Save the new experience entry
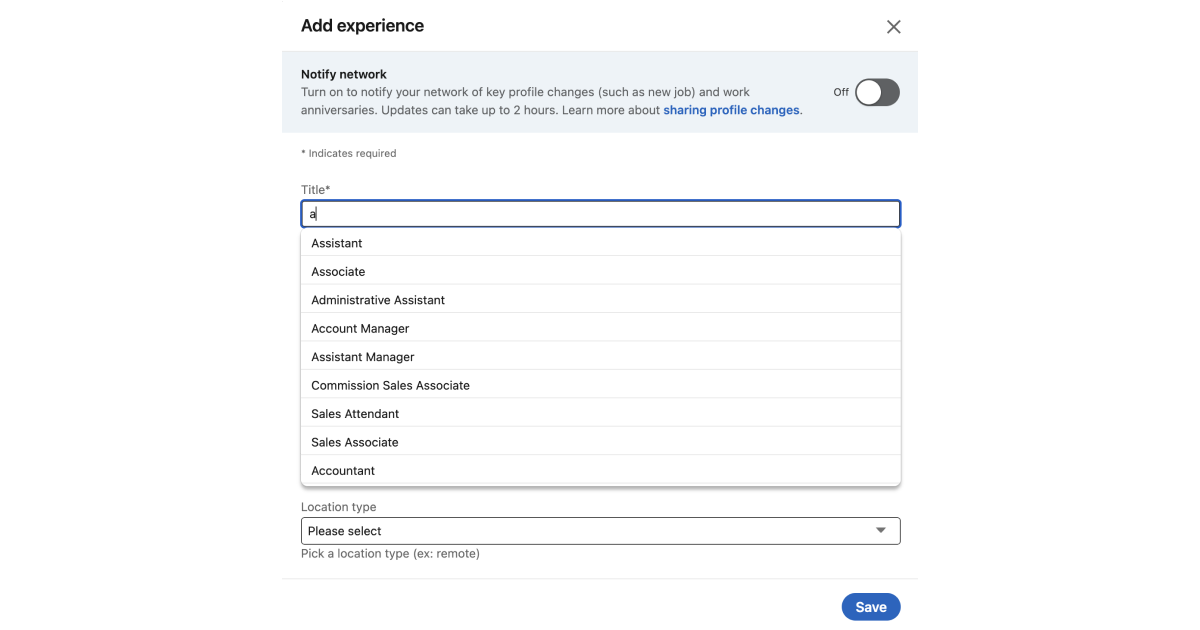 pyautogui.click(x=871, y=607)
